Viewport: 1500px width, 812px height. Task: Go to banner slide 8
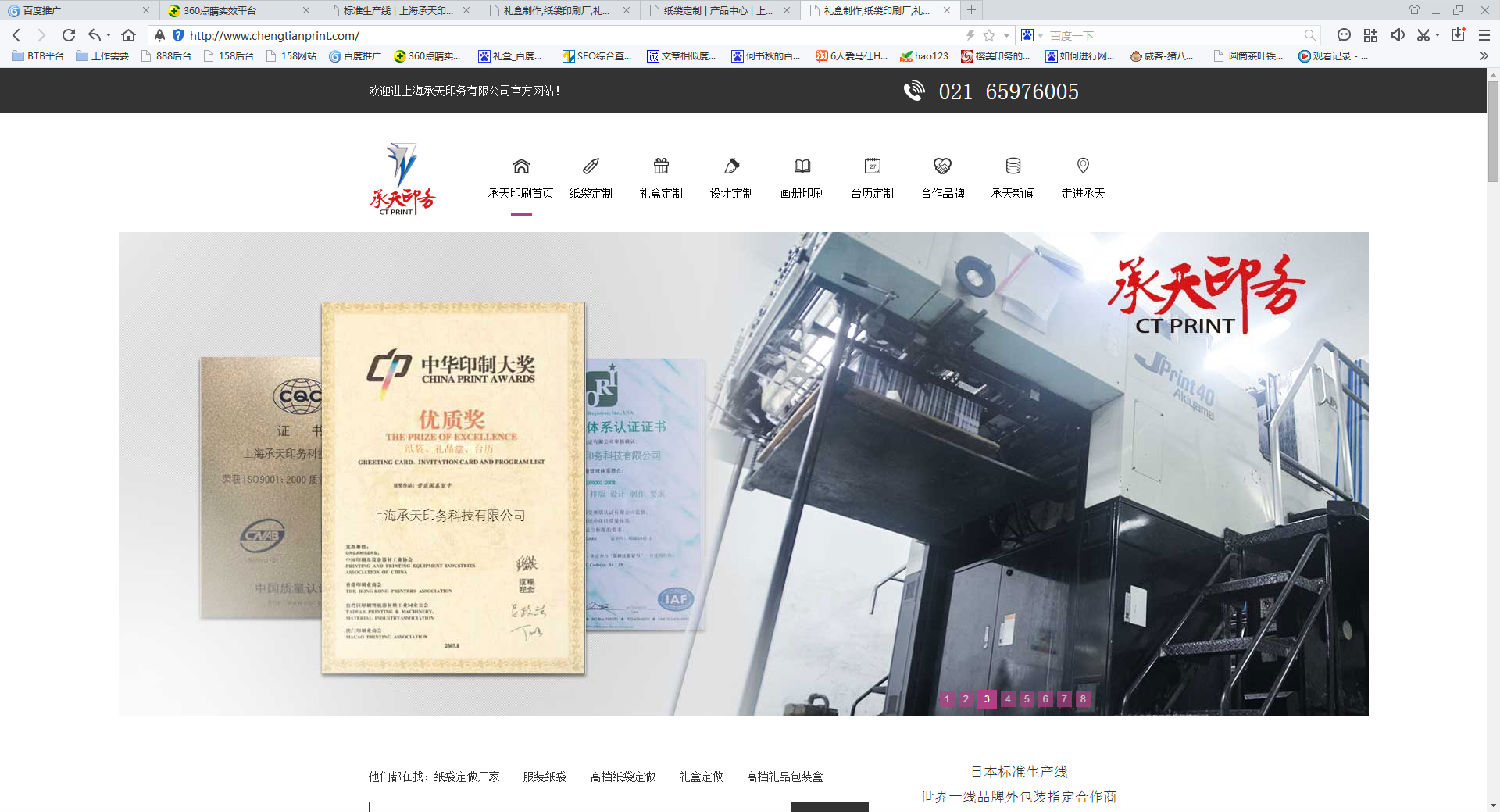coord(1083,699)
